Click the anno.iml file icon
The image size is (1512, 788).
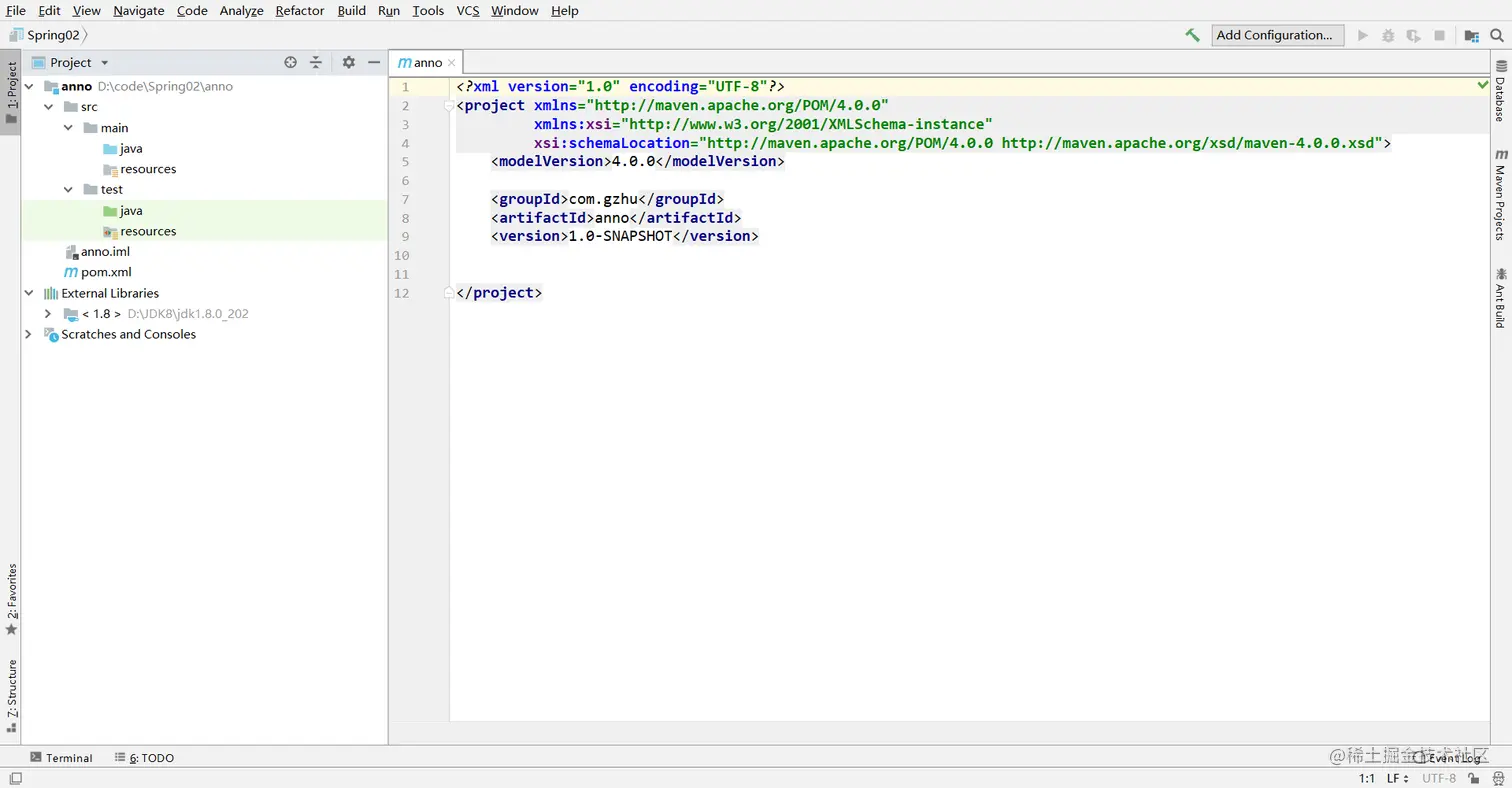[x=71, y=252]
